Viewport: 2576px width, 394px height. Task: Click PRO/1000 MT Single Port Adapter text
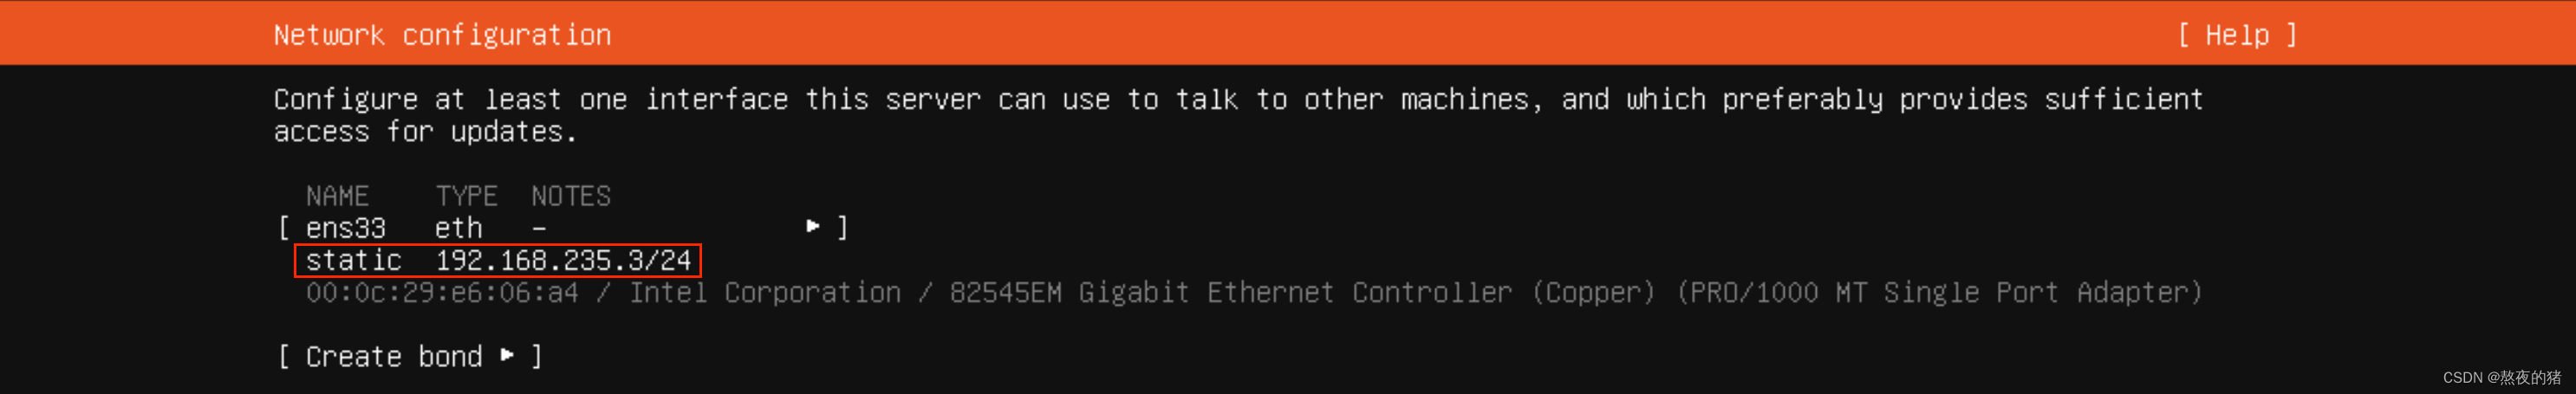(1939, 293)
